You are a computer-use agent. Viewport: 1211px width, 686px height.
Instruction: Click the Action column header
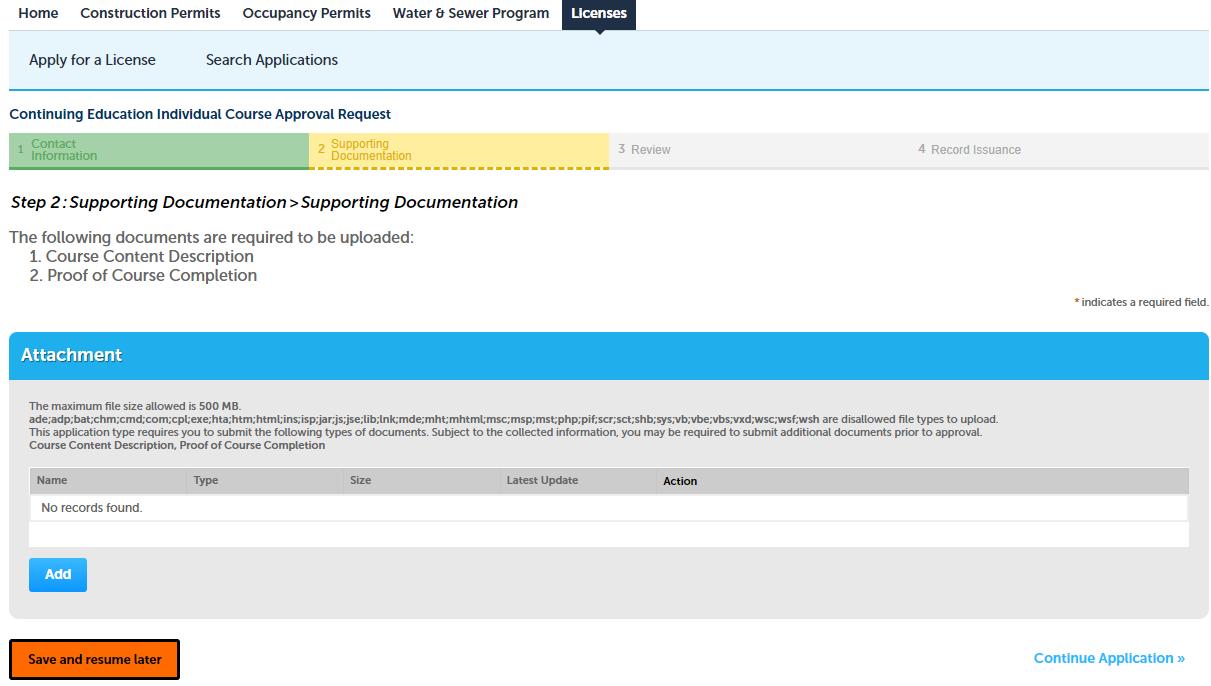[x=680, y=481]
